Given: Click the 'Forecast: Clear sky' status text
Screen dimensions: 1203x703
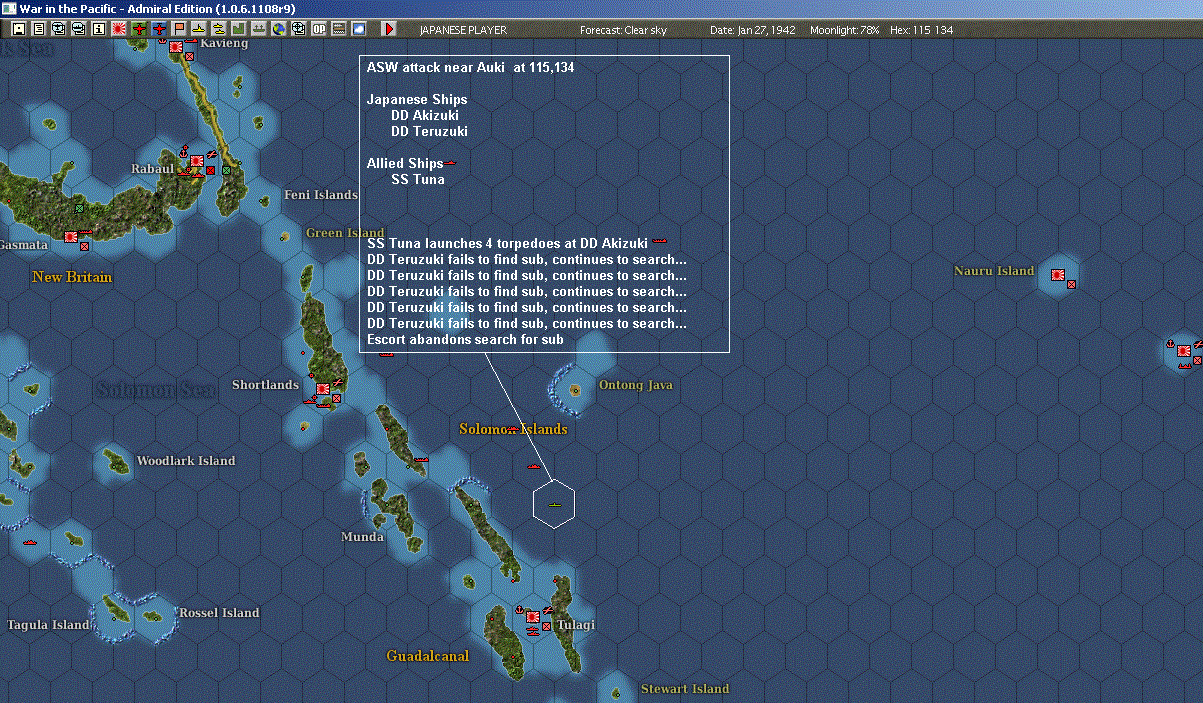Looking at the screenshot, I should (x=623, y=30).
